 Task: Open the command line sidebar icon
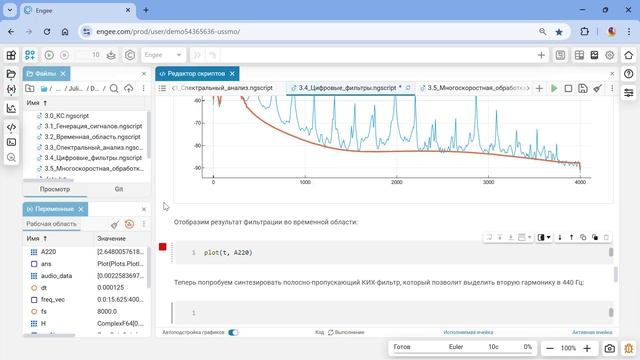pyautogui.click(x=11, y=142)
